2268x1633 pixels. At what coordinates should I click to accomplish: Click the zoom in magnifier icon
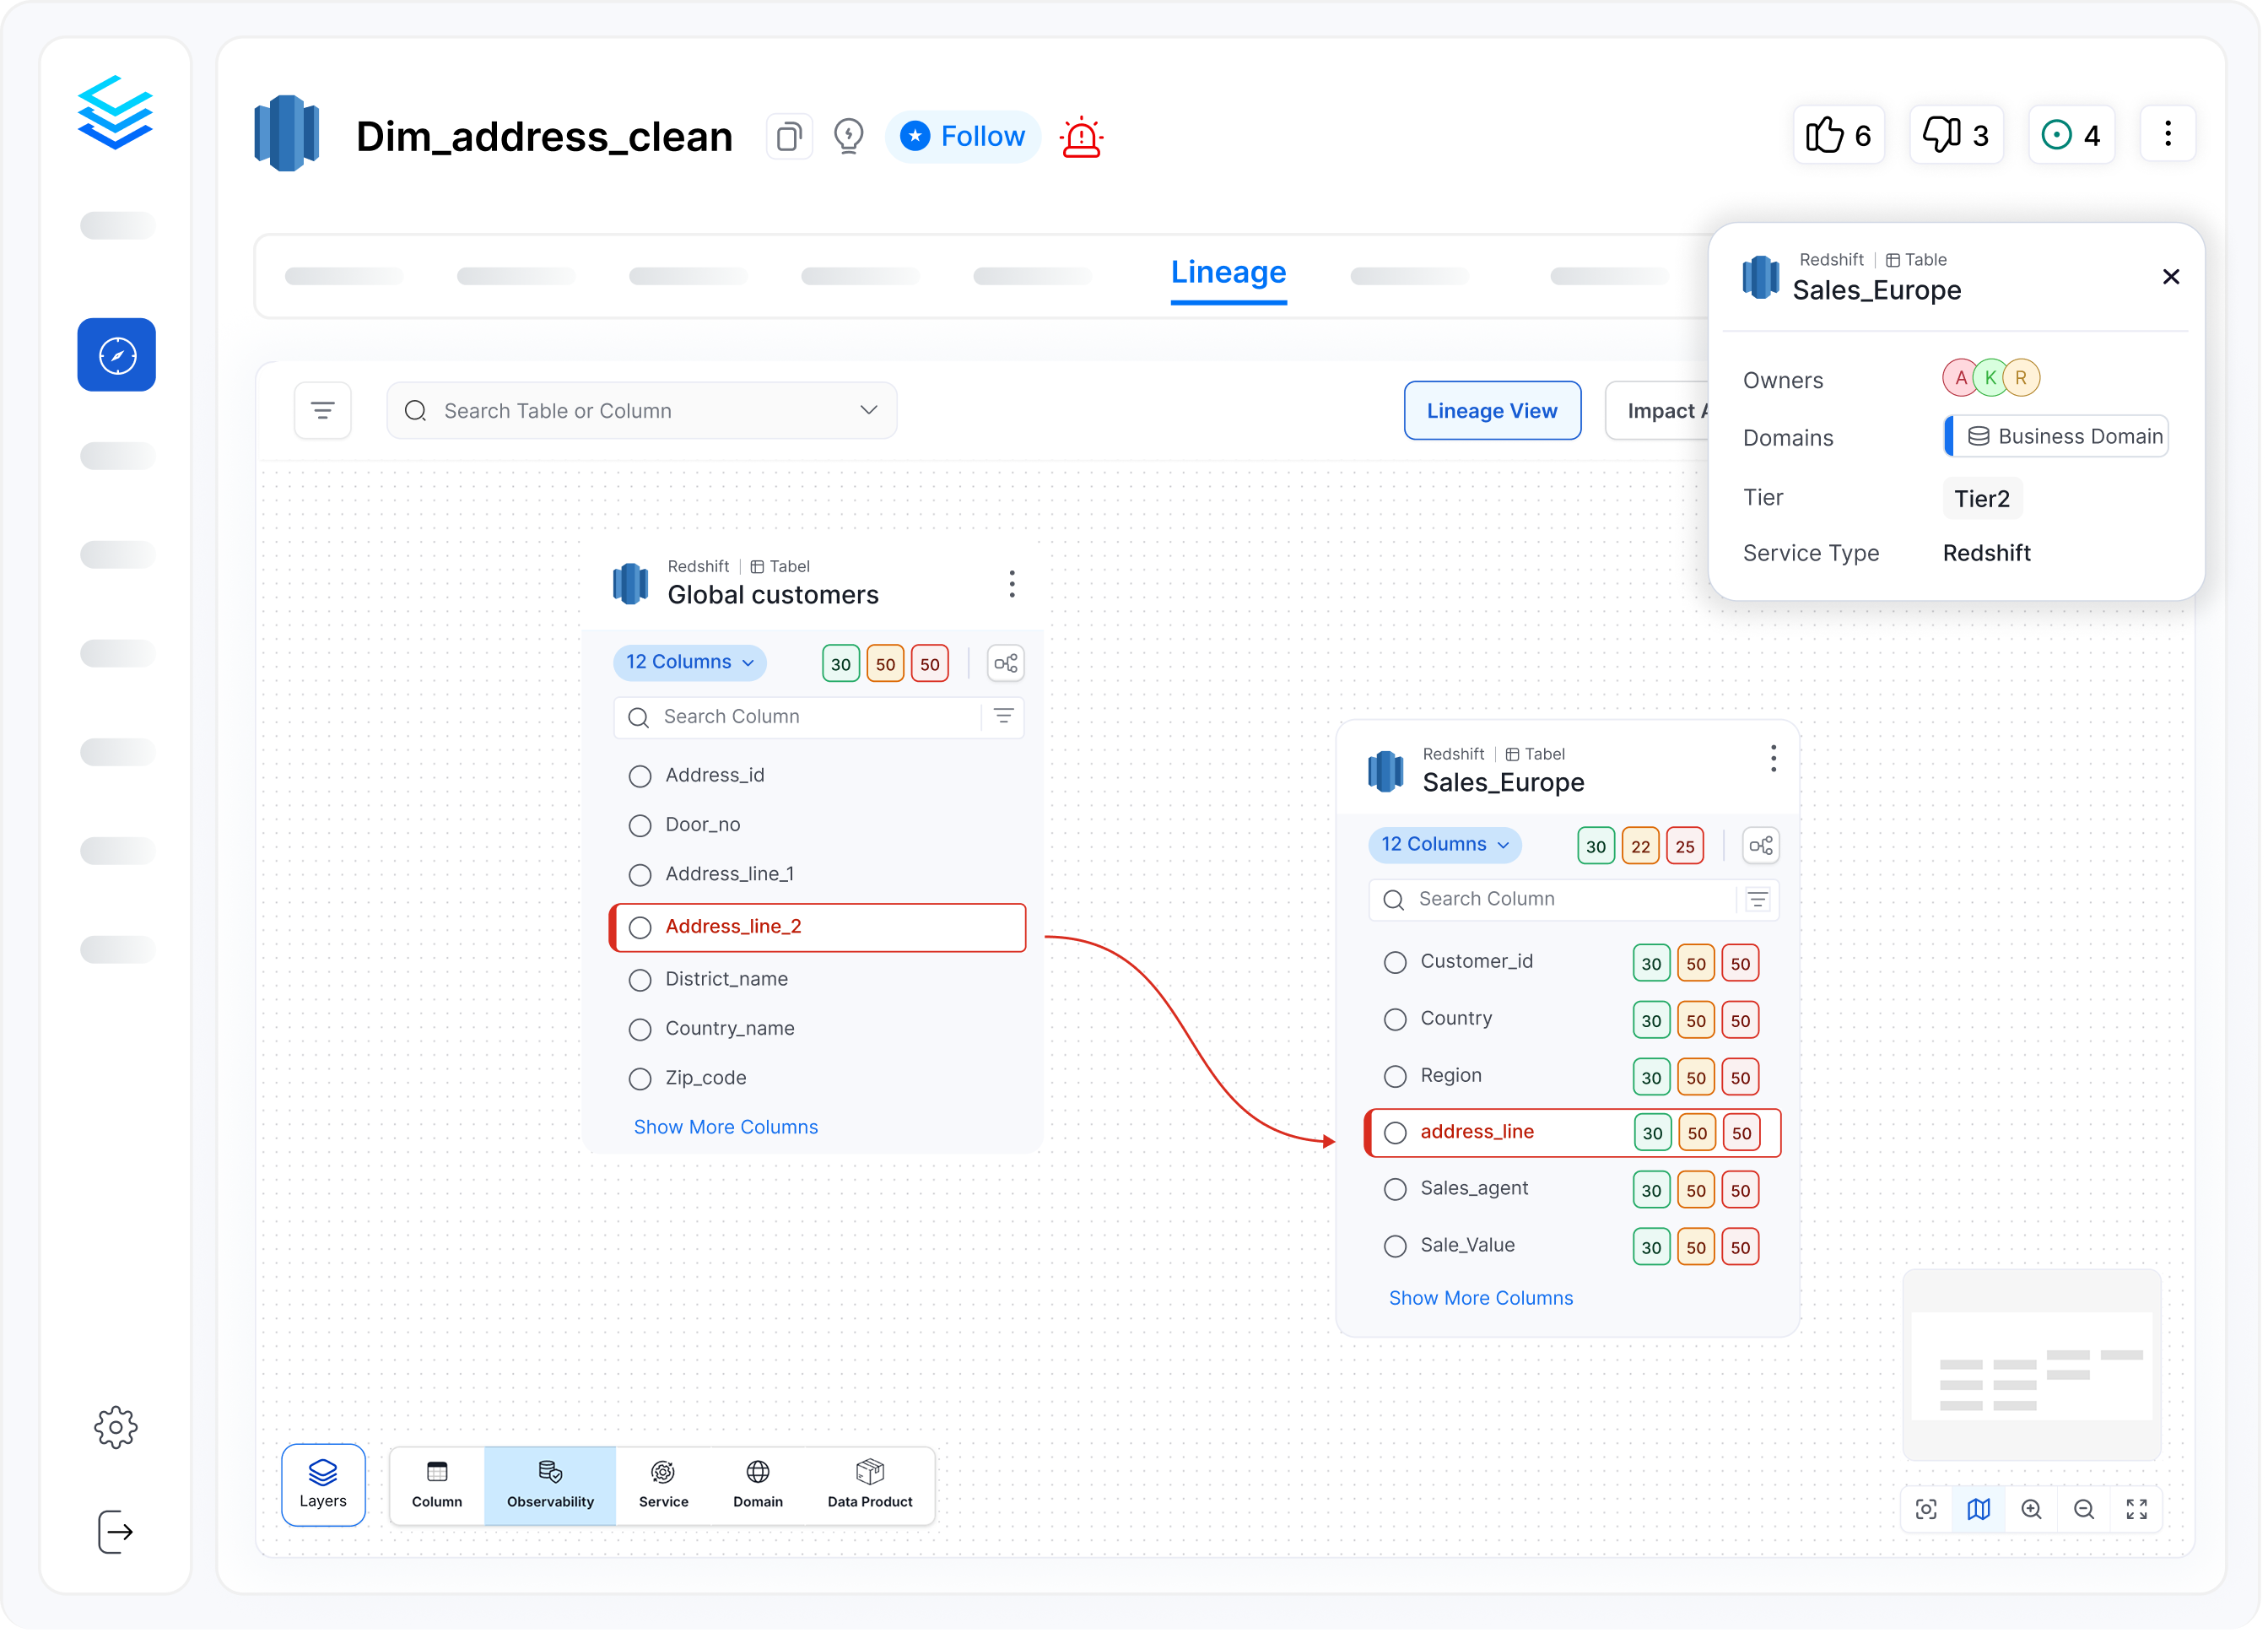click(x=2031, y=1509)
